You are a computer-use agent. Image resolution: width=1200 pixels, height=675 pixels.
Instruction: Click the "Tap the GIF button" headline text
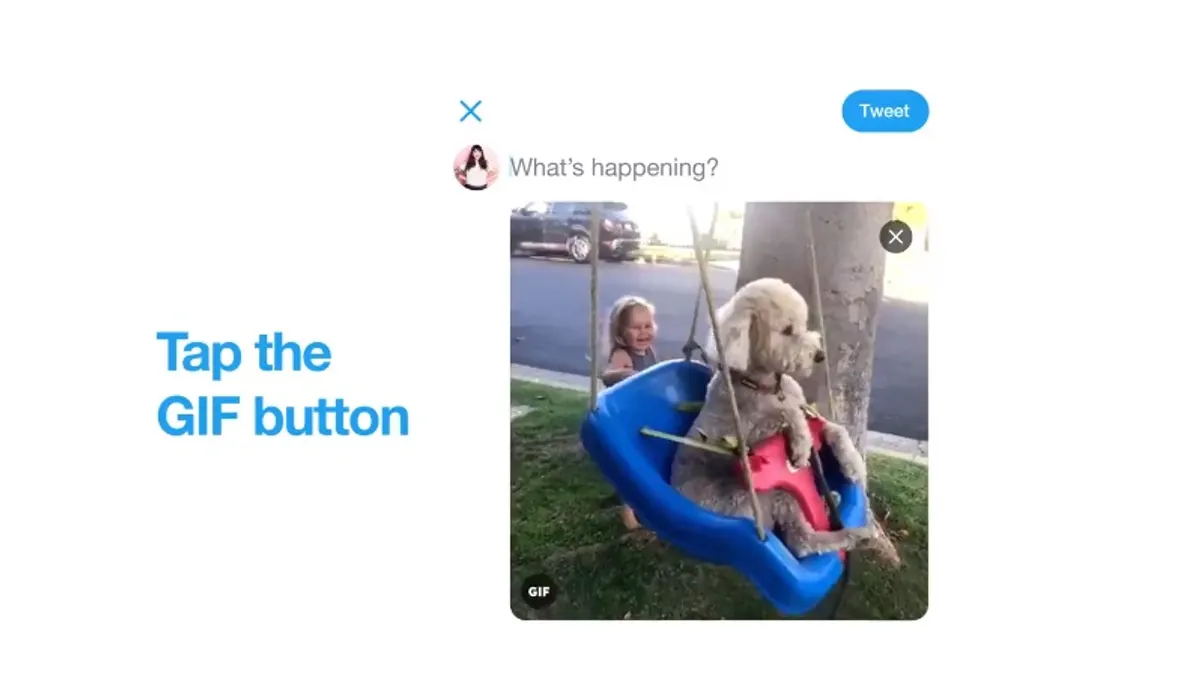click(283, 385)
